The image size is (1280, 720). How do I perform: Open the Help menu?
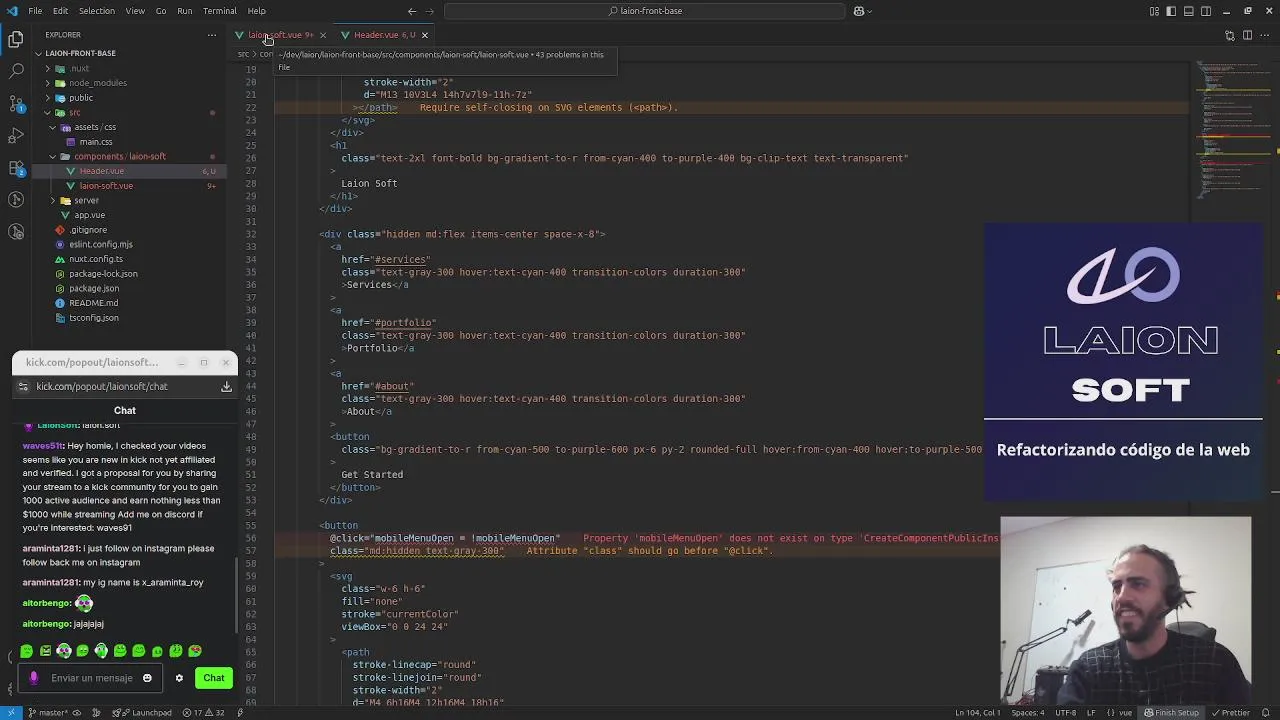[x=257, y=11]
